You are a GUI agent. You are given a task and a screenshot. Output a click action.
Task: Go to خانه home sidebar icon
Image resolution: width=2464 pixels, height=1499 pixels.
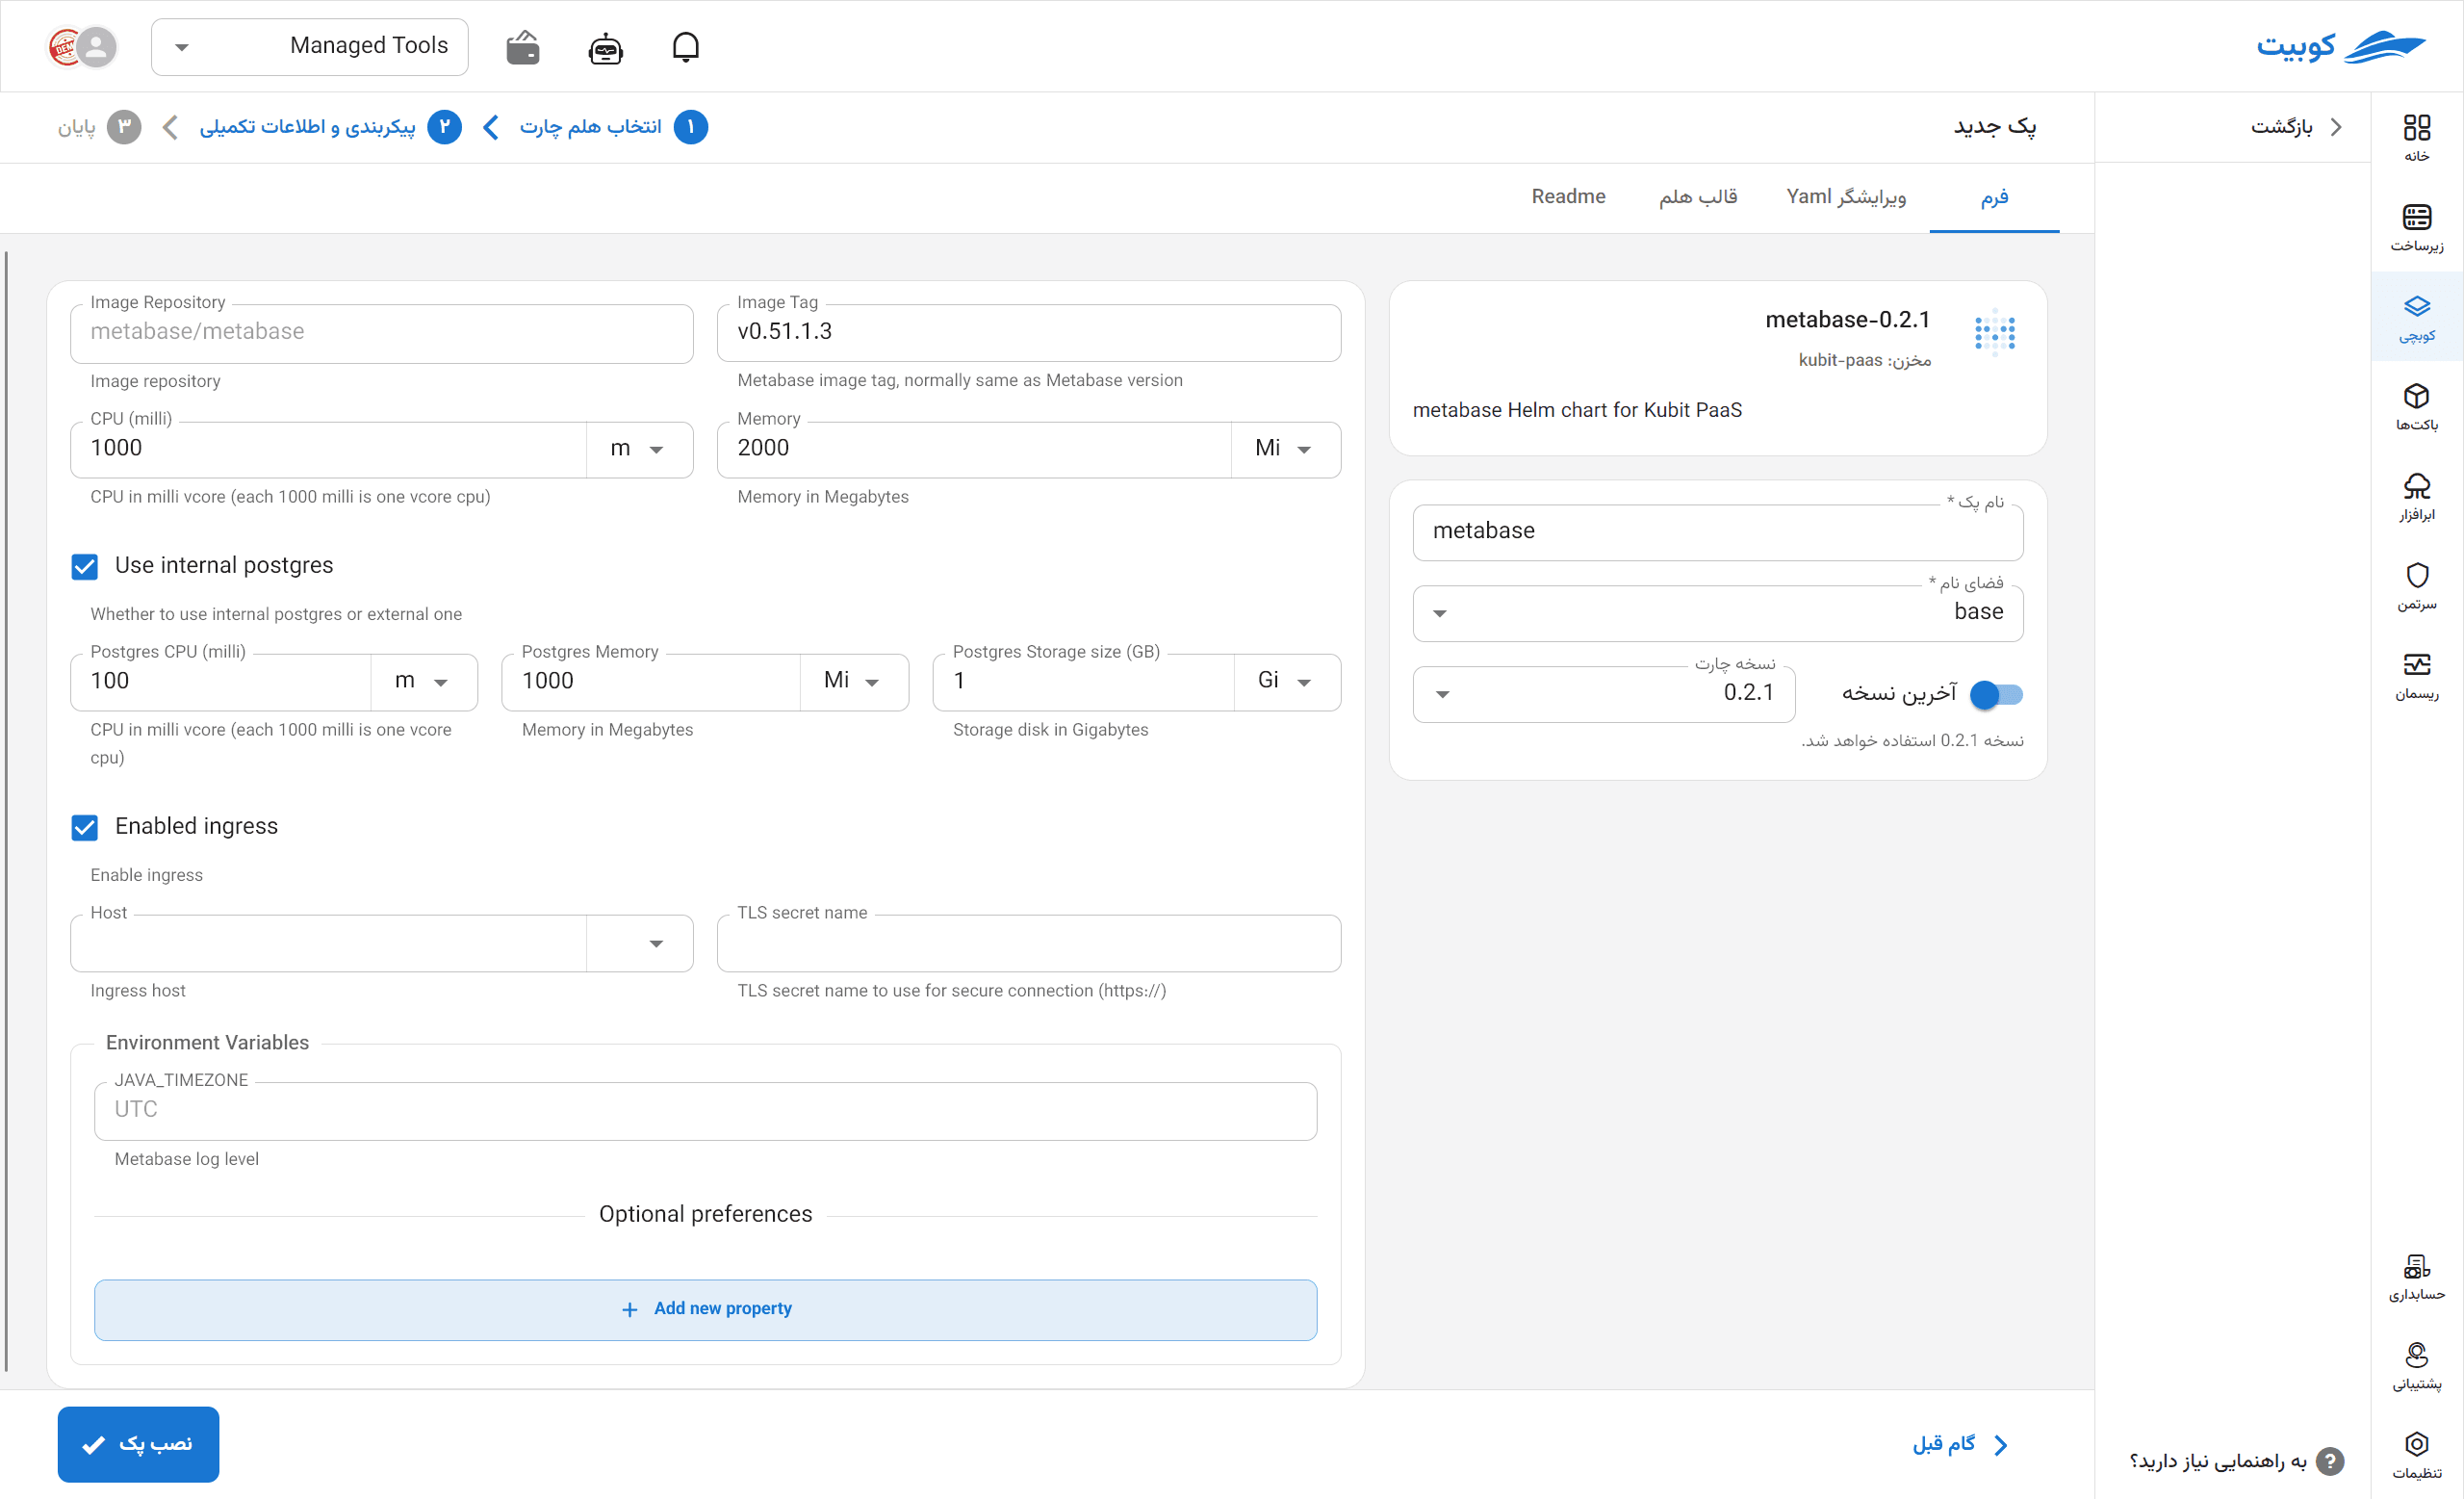pos(2416,137)
